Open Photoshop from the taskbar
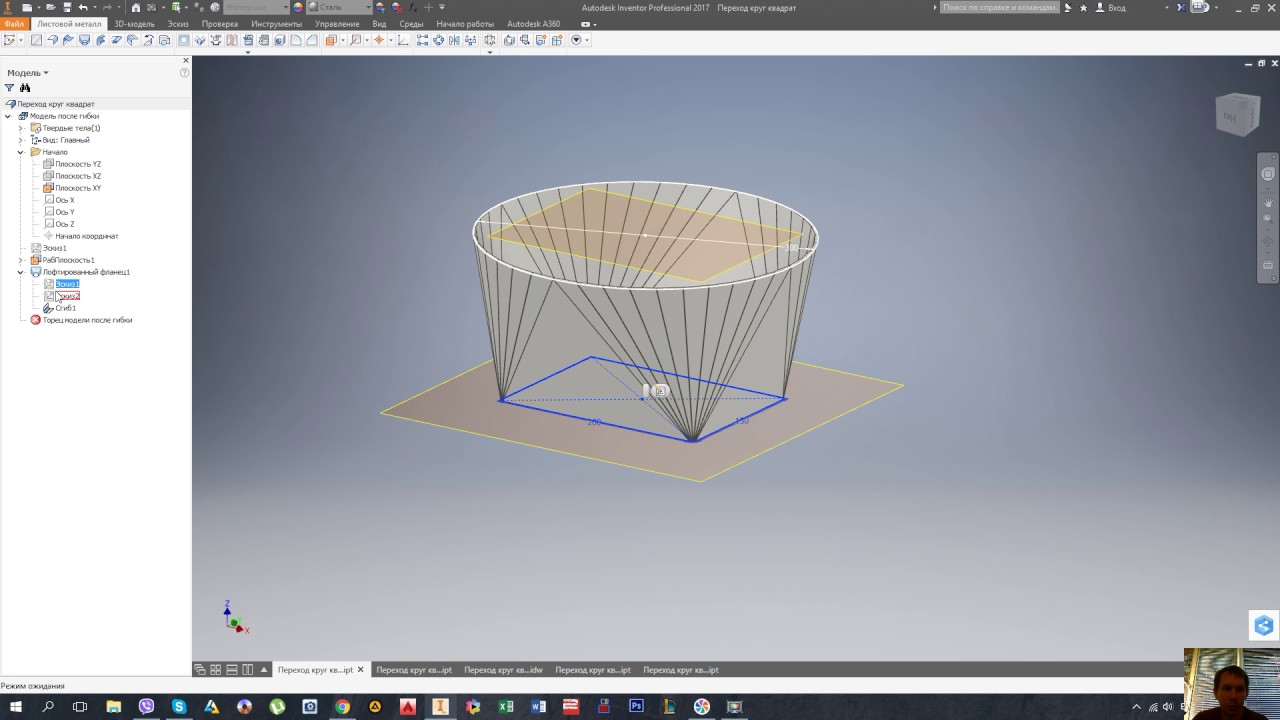The width and height of the screenshot is (1280, 720). click(636, 707)
